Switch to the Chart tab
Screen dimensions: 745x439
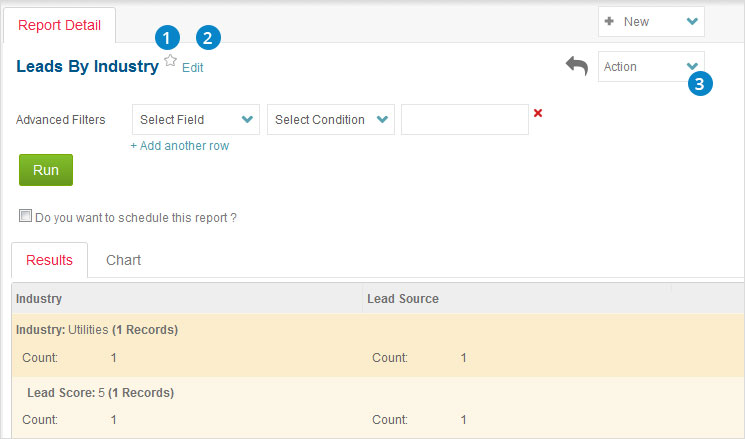click(x=123, y=260)
